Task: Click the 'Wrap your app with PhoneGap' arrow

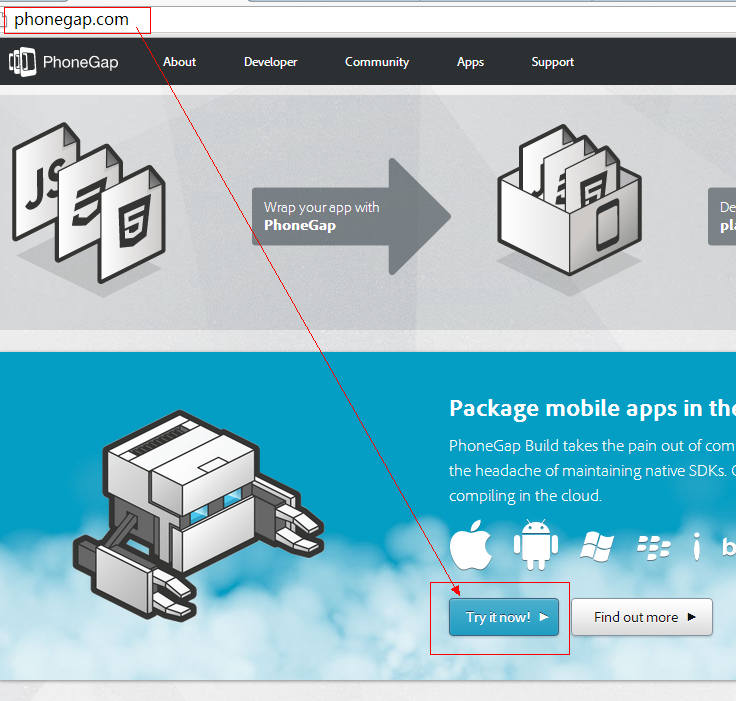Action: pos(345,216)
